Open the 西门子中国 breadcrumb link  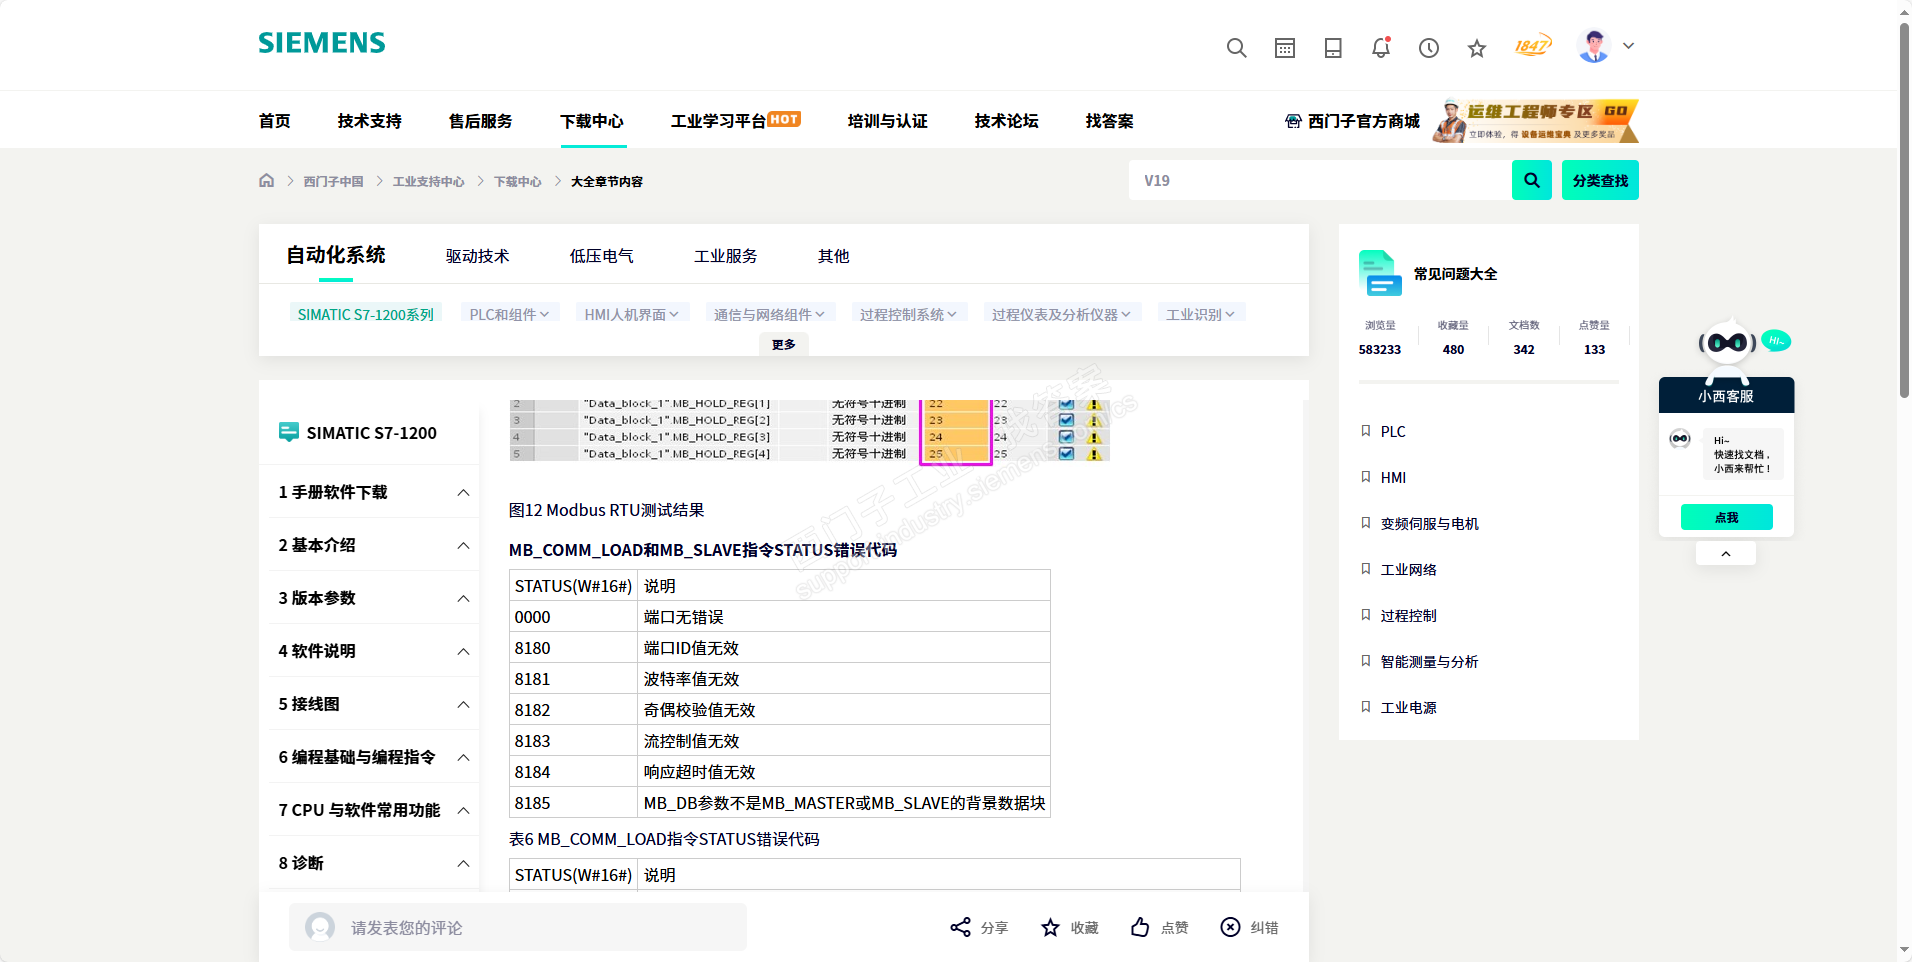[x=333, y=181]
